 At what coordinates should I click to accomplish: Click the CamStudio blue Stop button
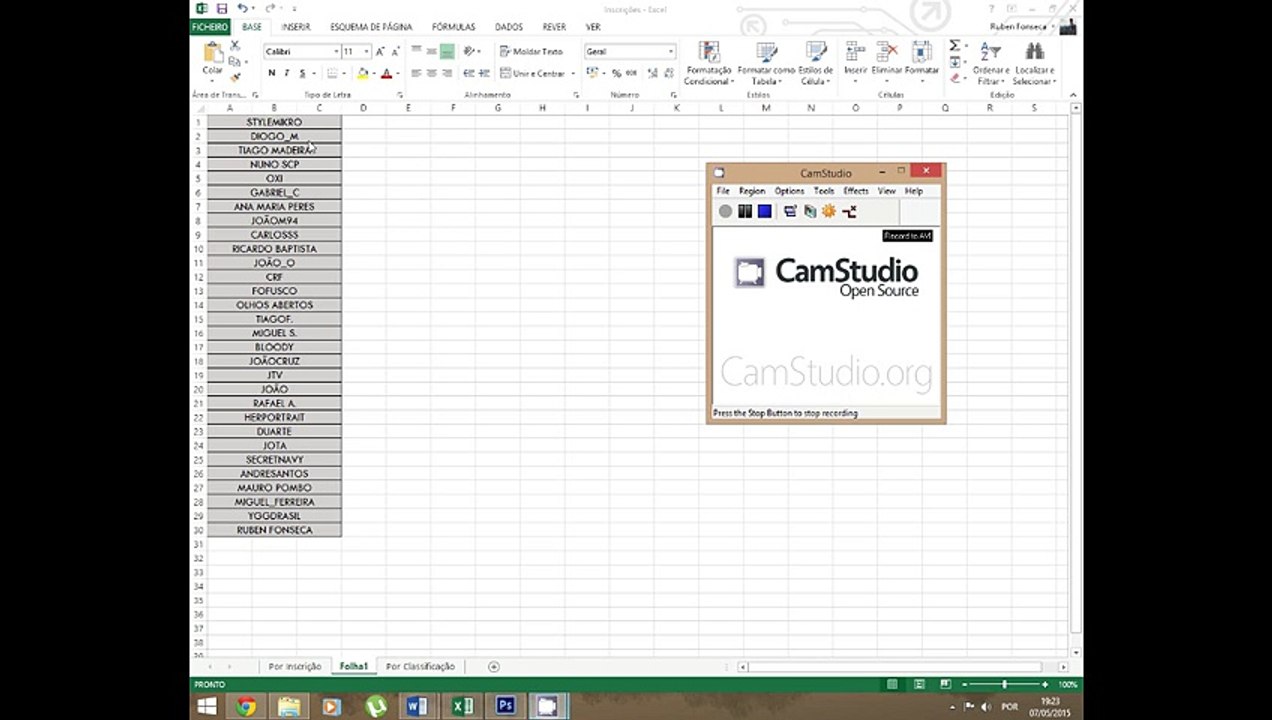tap(765, 211)
